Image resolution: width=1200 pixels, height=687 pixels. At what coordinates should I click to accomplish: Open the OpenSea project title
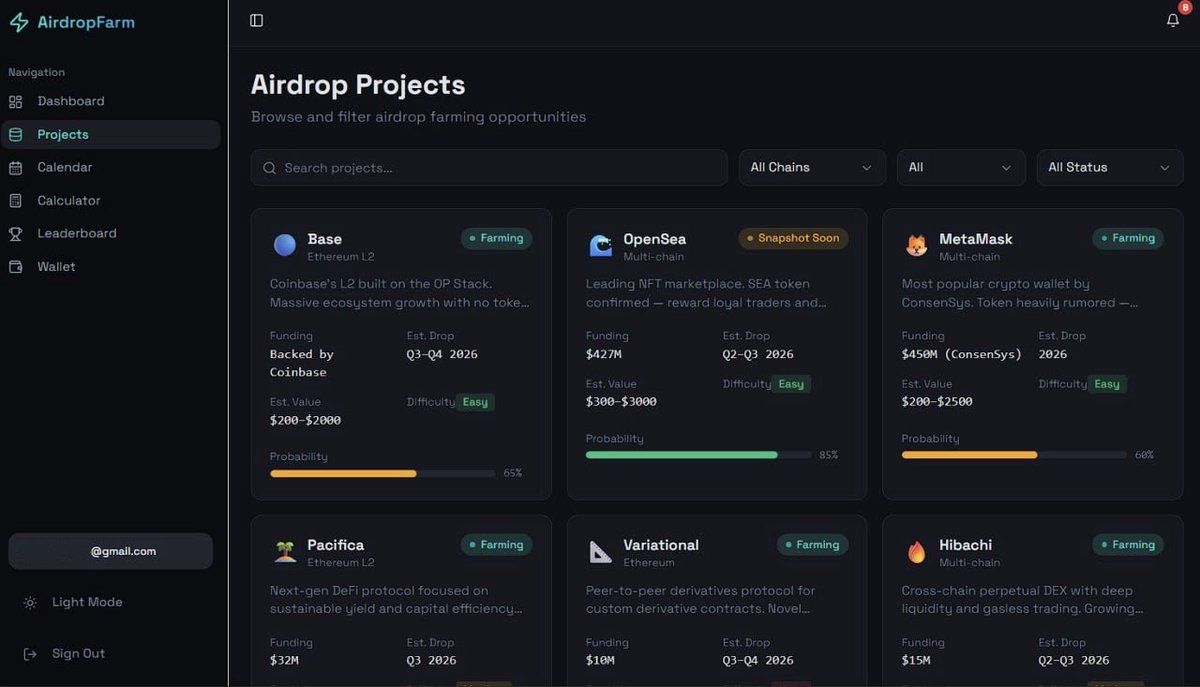tap(655, 239)
